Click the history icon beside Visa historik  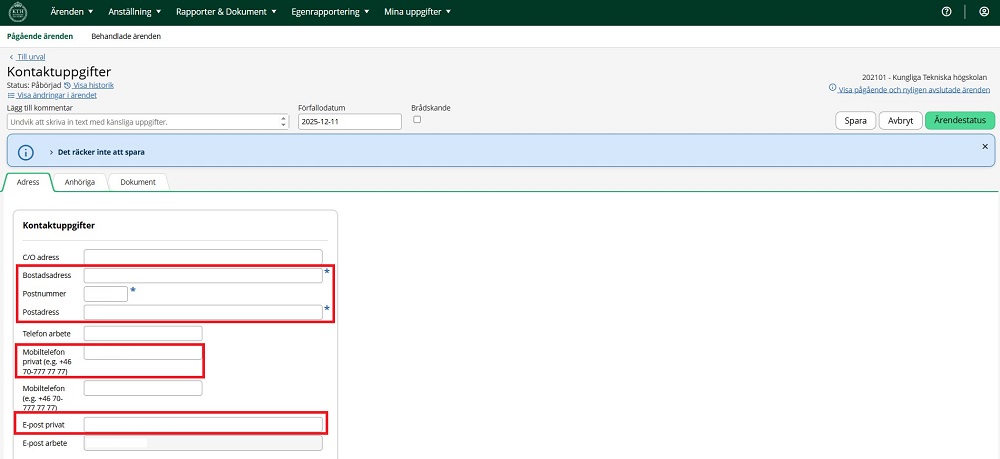pyautogui.click(x=68, y=86)
